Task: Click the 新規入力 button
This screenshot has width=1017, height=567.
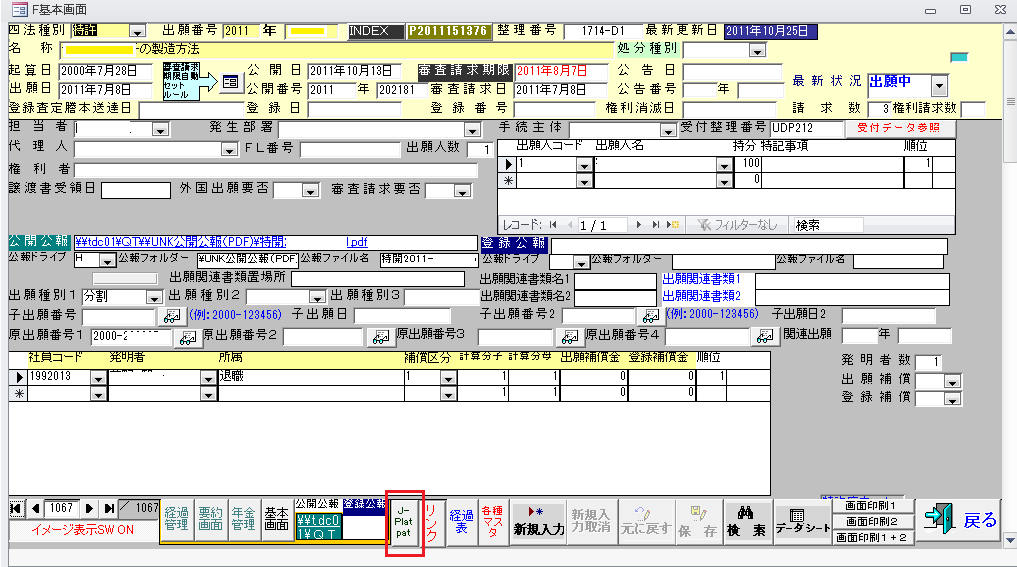Action: pos(539,520)
